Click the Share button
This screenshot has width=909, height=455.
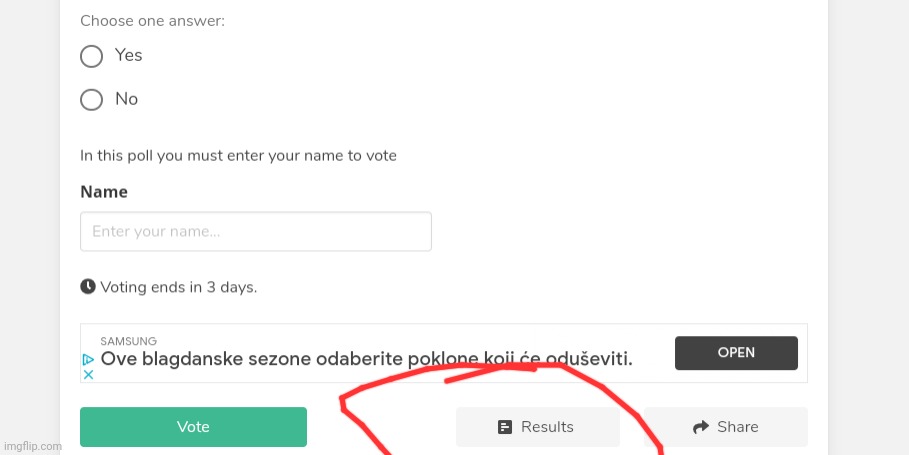(725, 427)
